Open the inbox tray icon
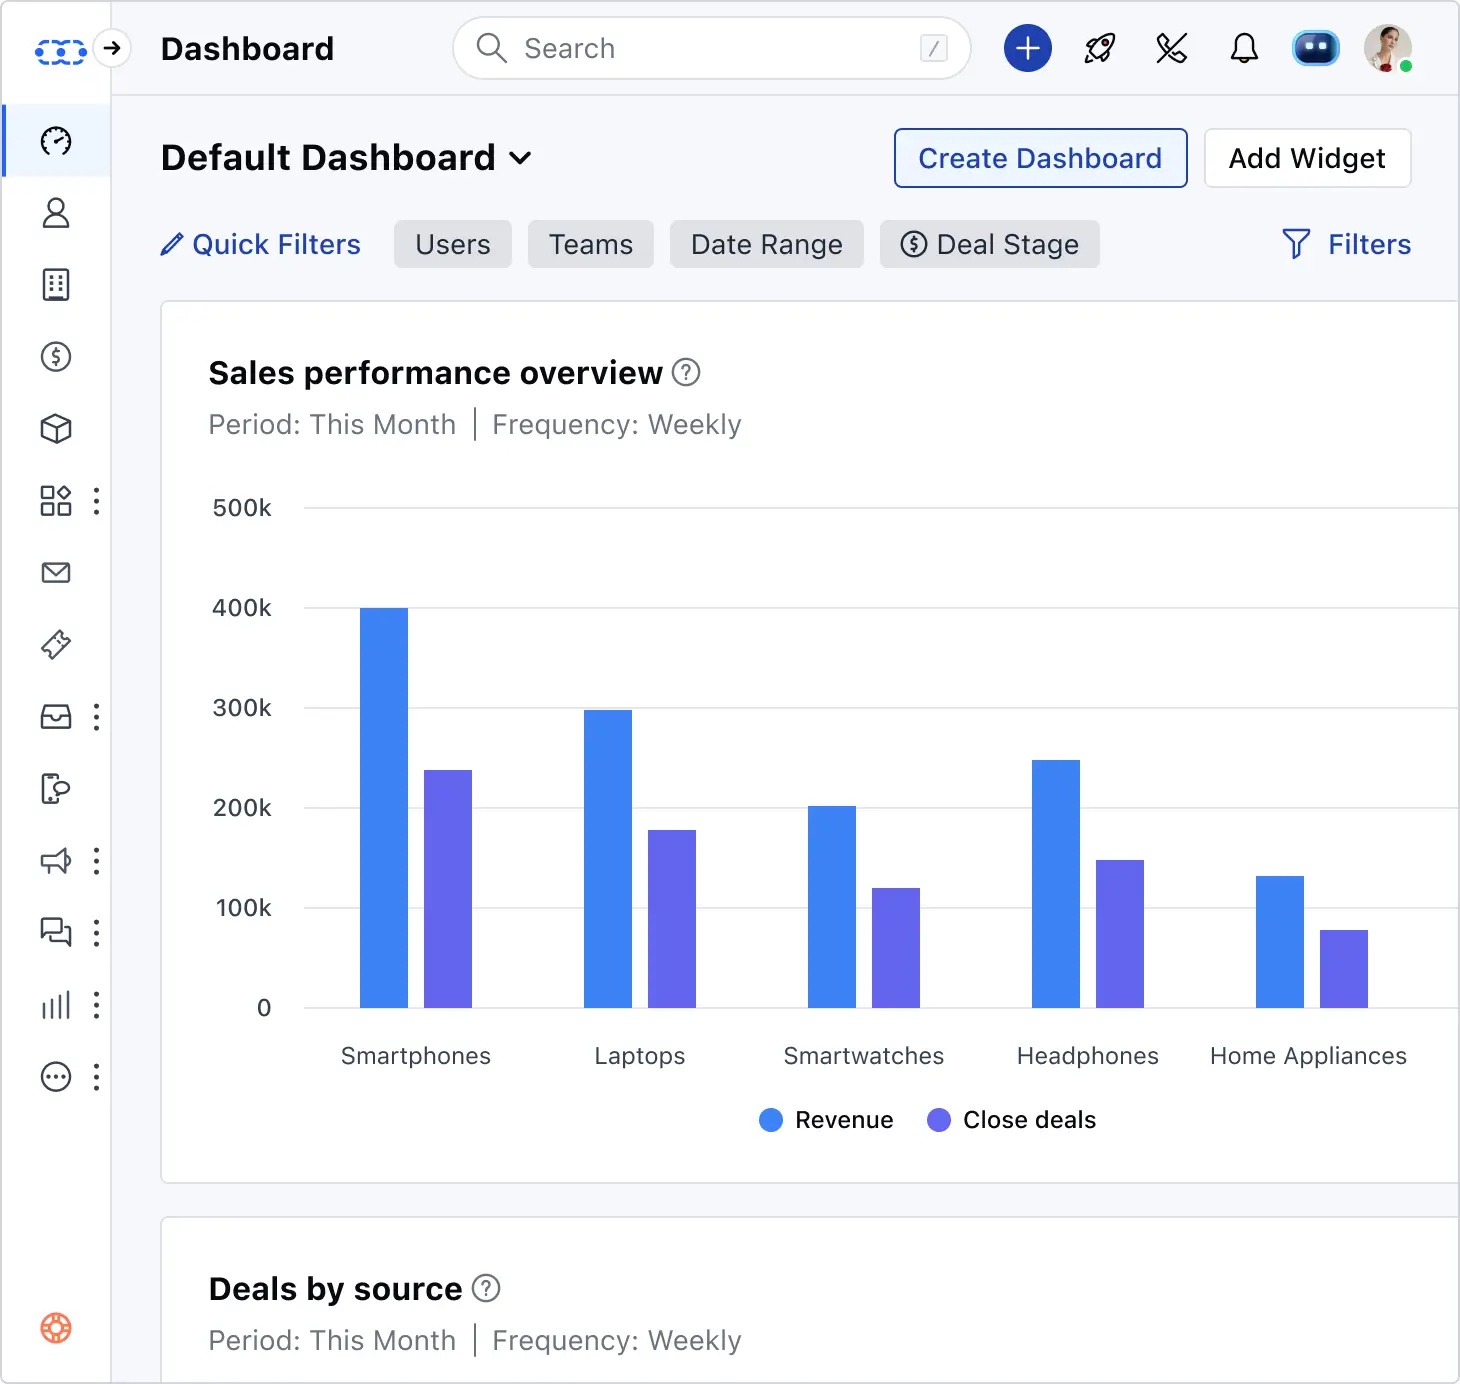The image size is (1460, 1384). (x=56, y=717)
